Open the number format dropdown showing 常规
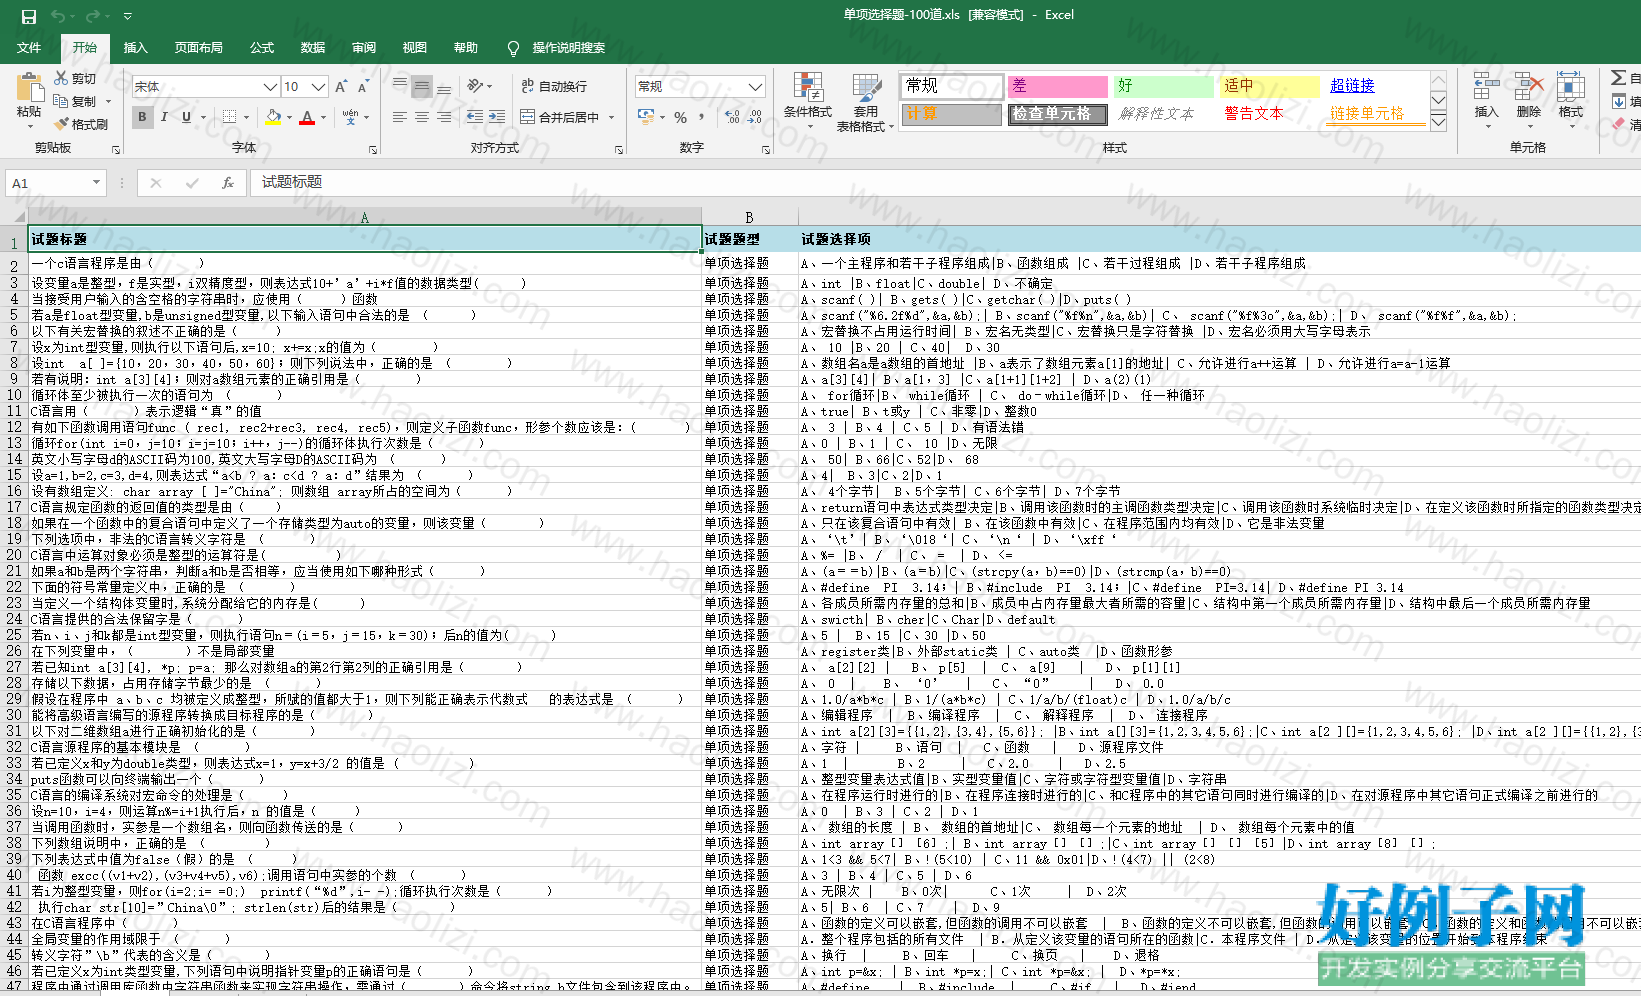The image size is (1641, 996). click(x=755, y=86)
